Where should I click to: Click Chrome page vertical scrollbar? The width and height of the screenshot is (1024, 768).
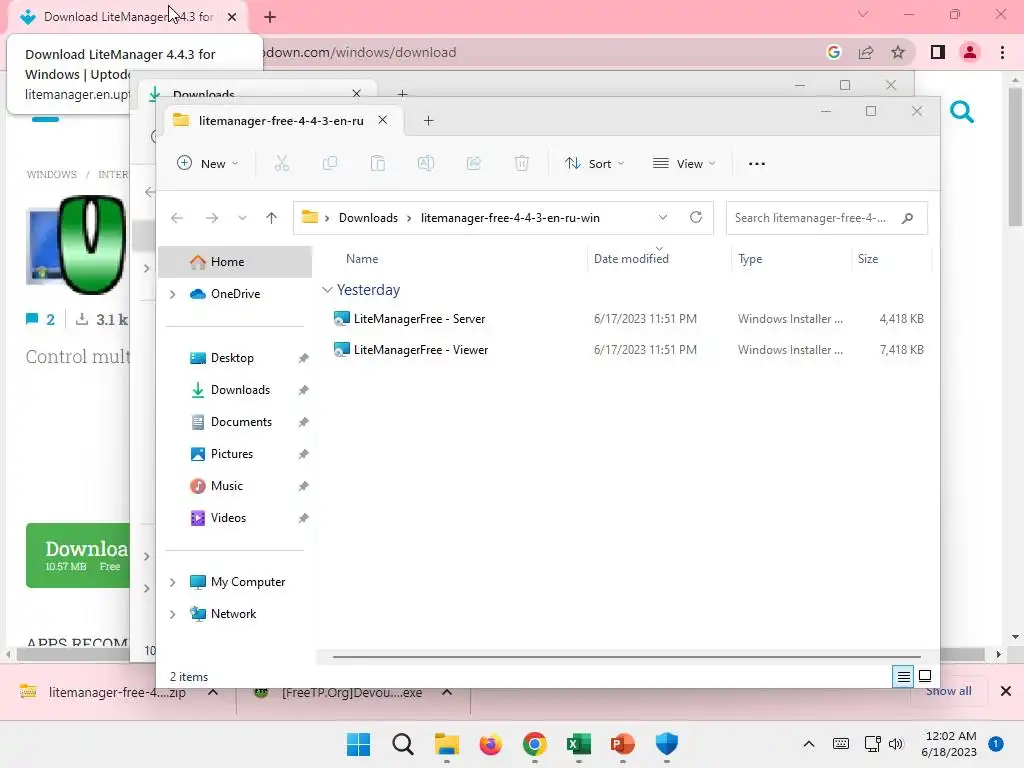coord(1015,157)
